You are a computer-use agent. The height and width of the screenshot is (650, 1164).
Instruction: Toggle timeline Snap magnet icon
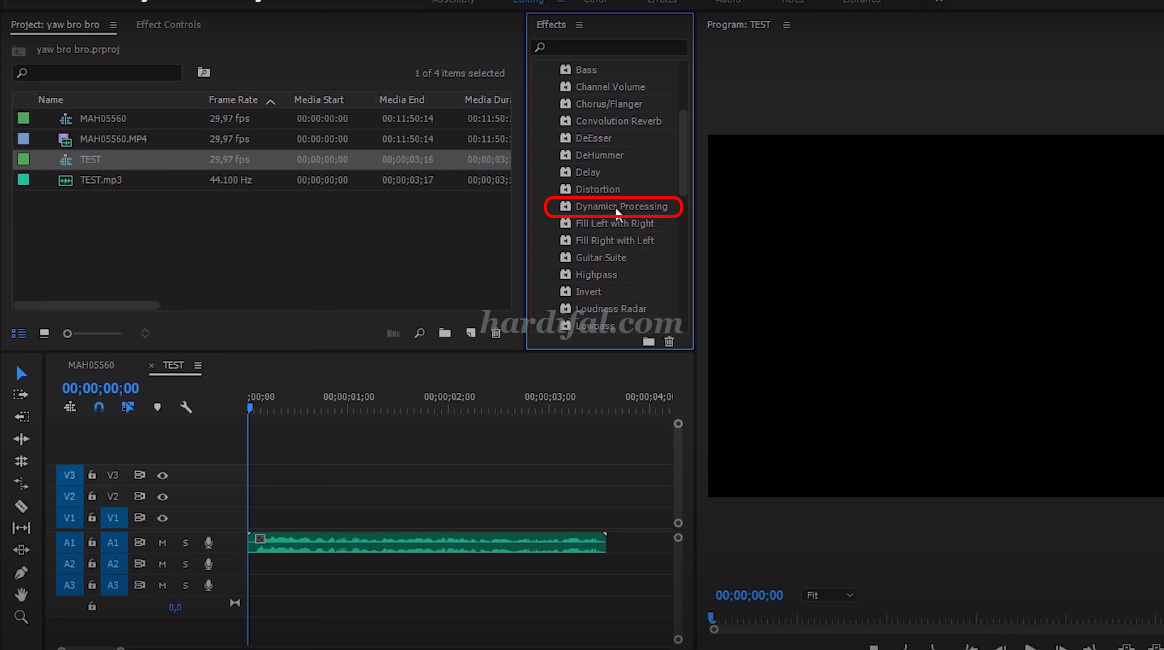coord(99,407)
